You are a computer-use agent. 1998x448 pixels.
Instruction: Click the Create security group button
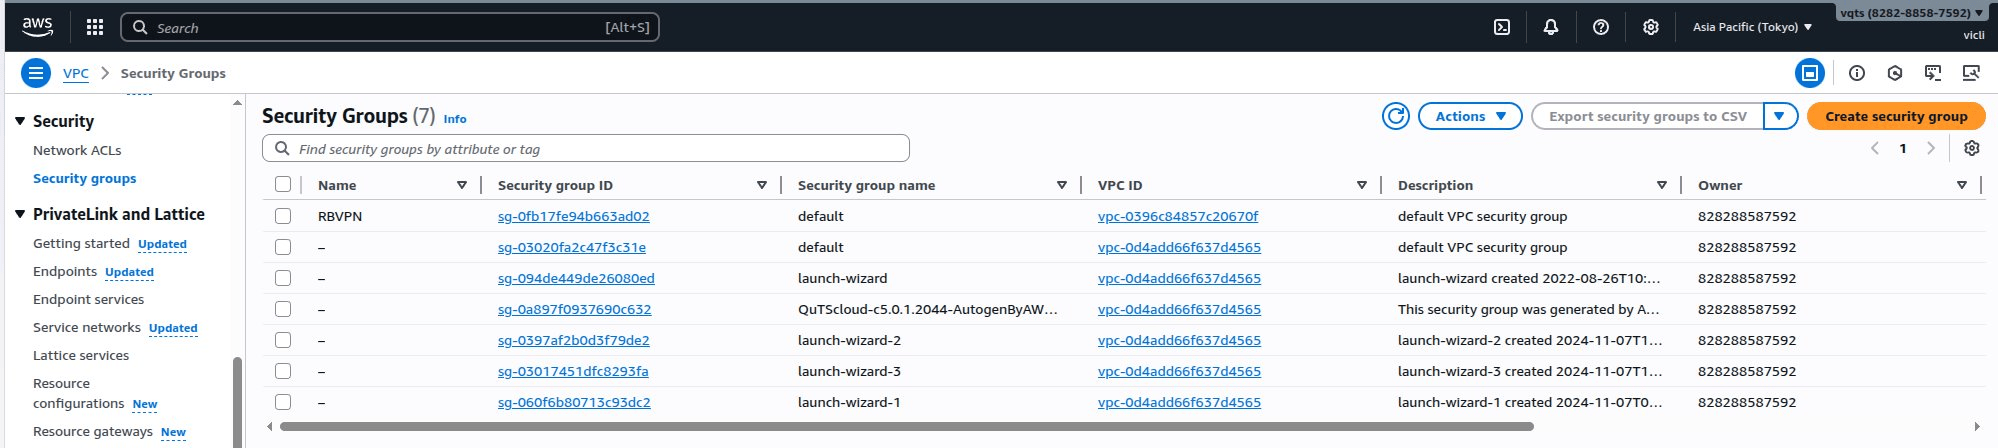(x=1895, y=116)
